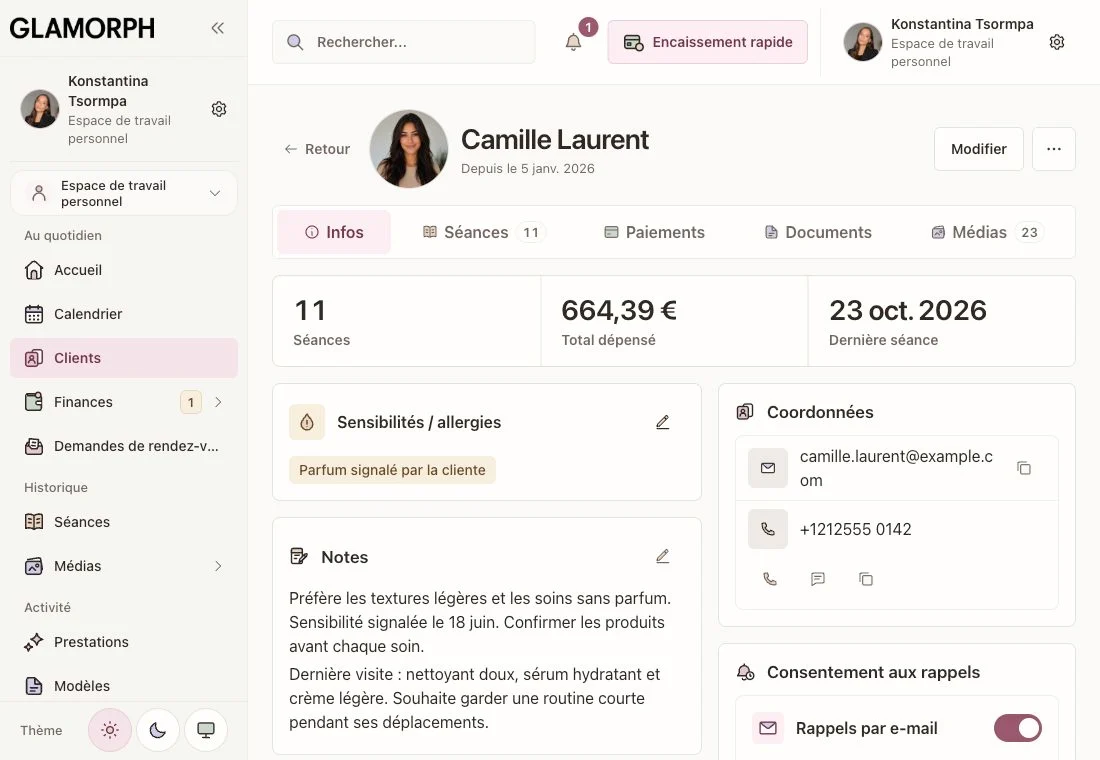Screen dimensions: 1100x760
Task: Open Accueil from sidebar
Action: (123, 270)
